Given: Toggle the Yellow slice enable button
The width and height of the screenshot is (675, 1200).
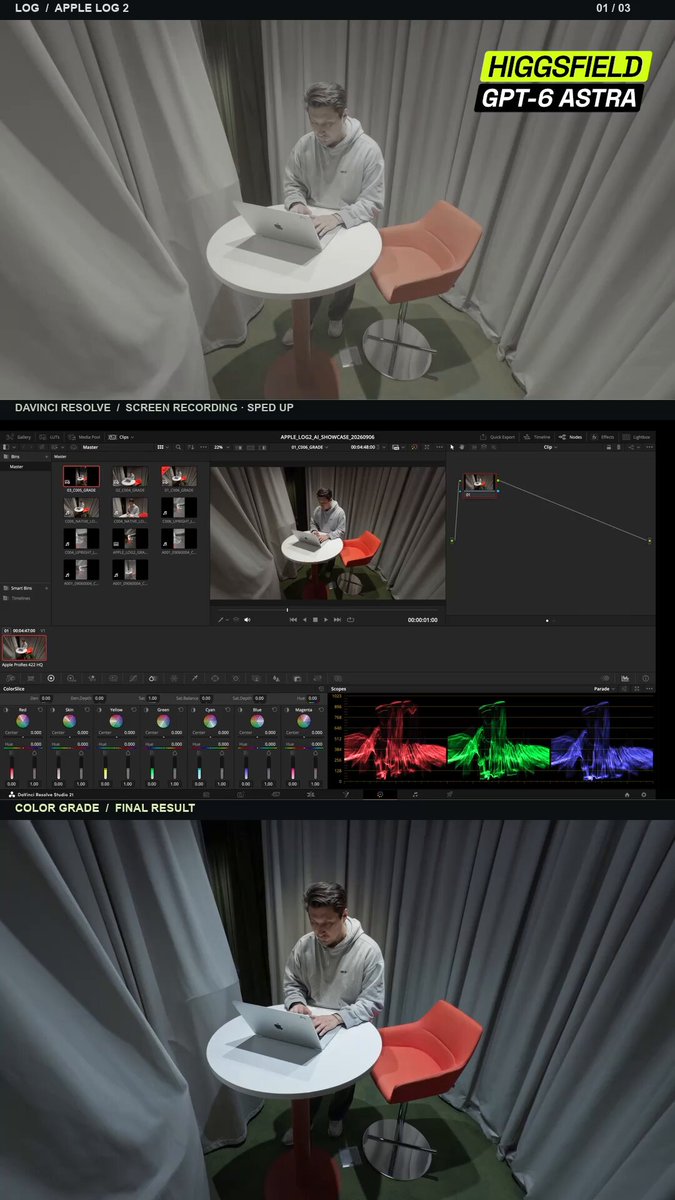Looking at the screenshot, I should pos(100,709).
